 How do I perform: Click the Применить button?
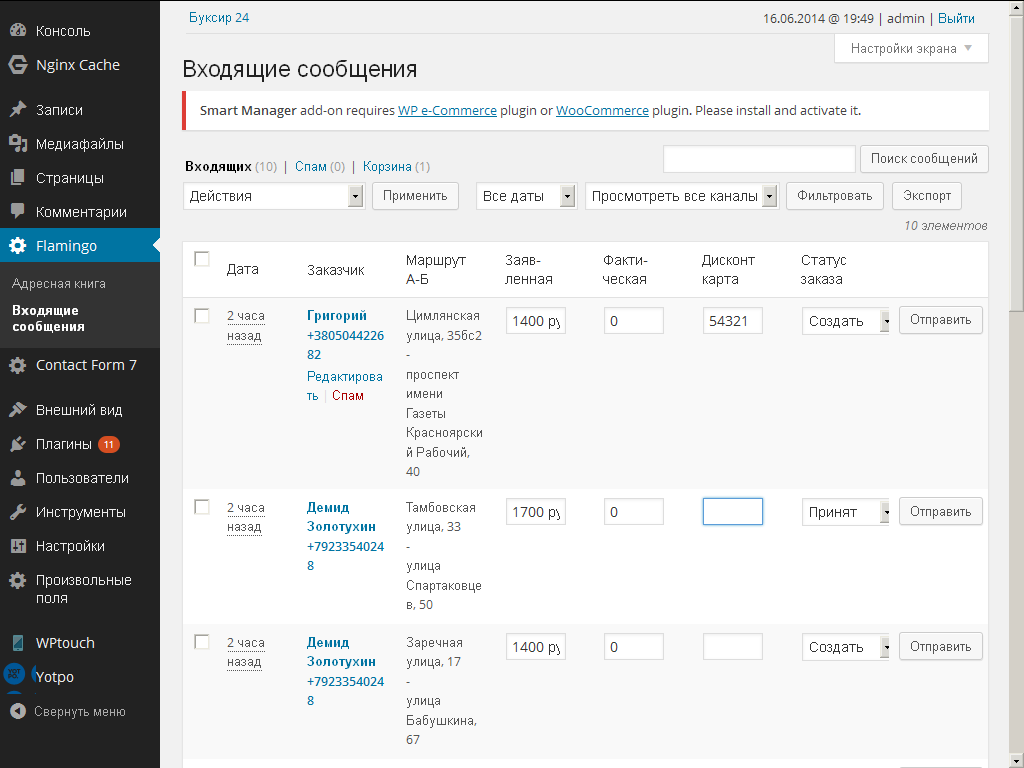pyautogui.click(x=415, y=196)
